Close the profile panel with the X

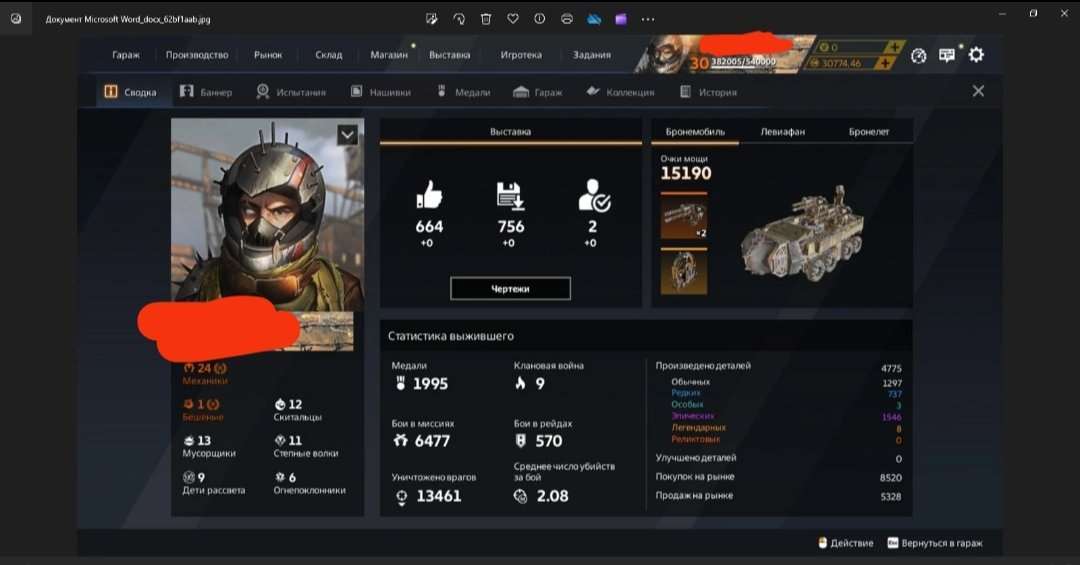(x=978, y=91)
